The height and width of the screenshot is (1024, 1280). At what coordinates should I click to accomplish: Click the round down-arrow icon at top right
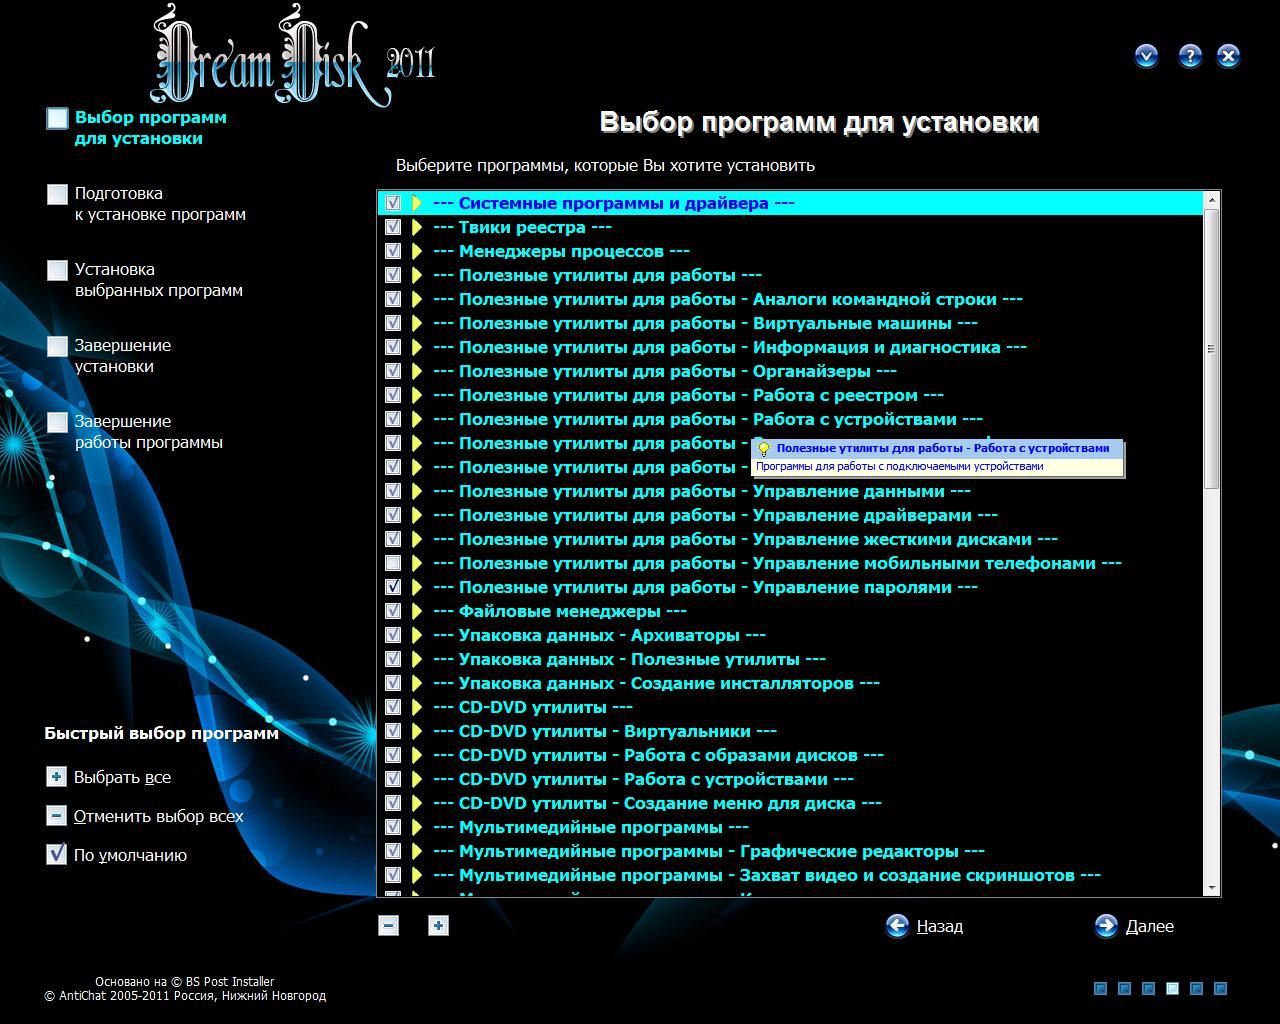[1146, 56]
